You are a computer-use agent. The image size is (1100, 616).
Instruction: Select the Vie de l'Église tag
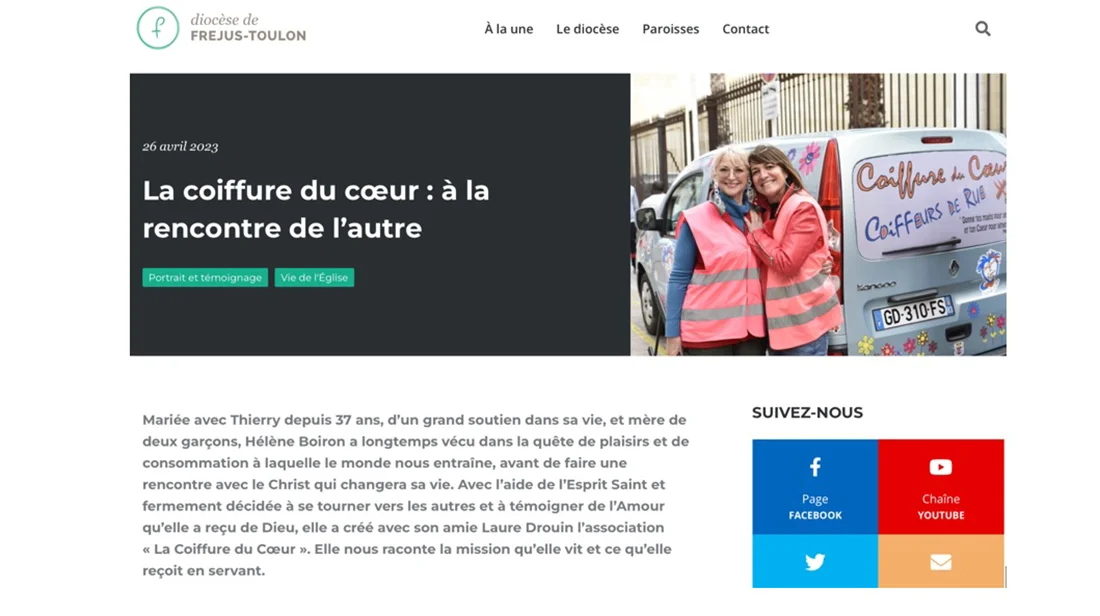tap(314, 278)
